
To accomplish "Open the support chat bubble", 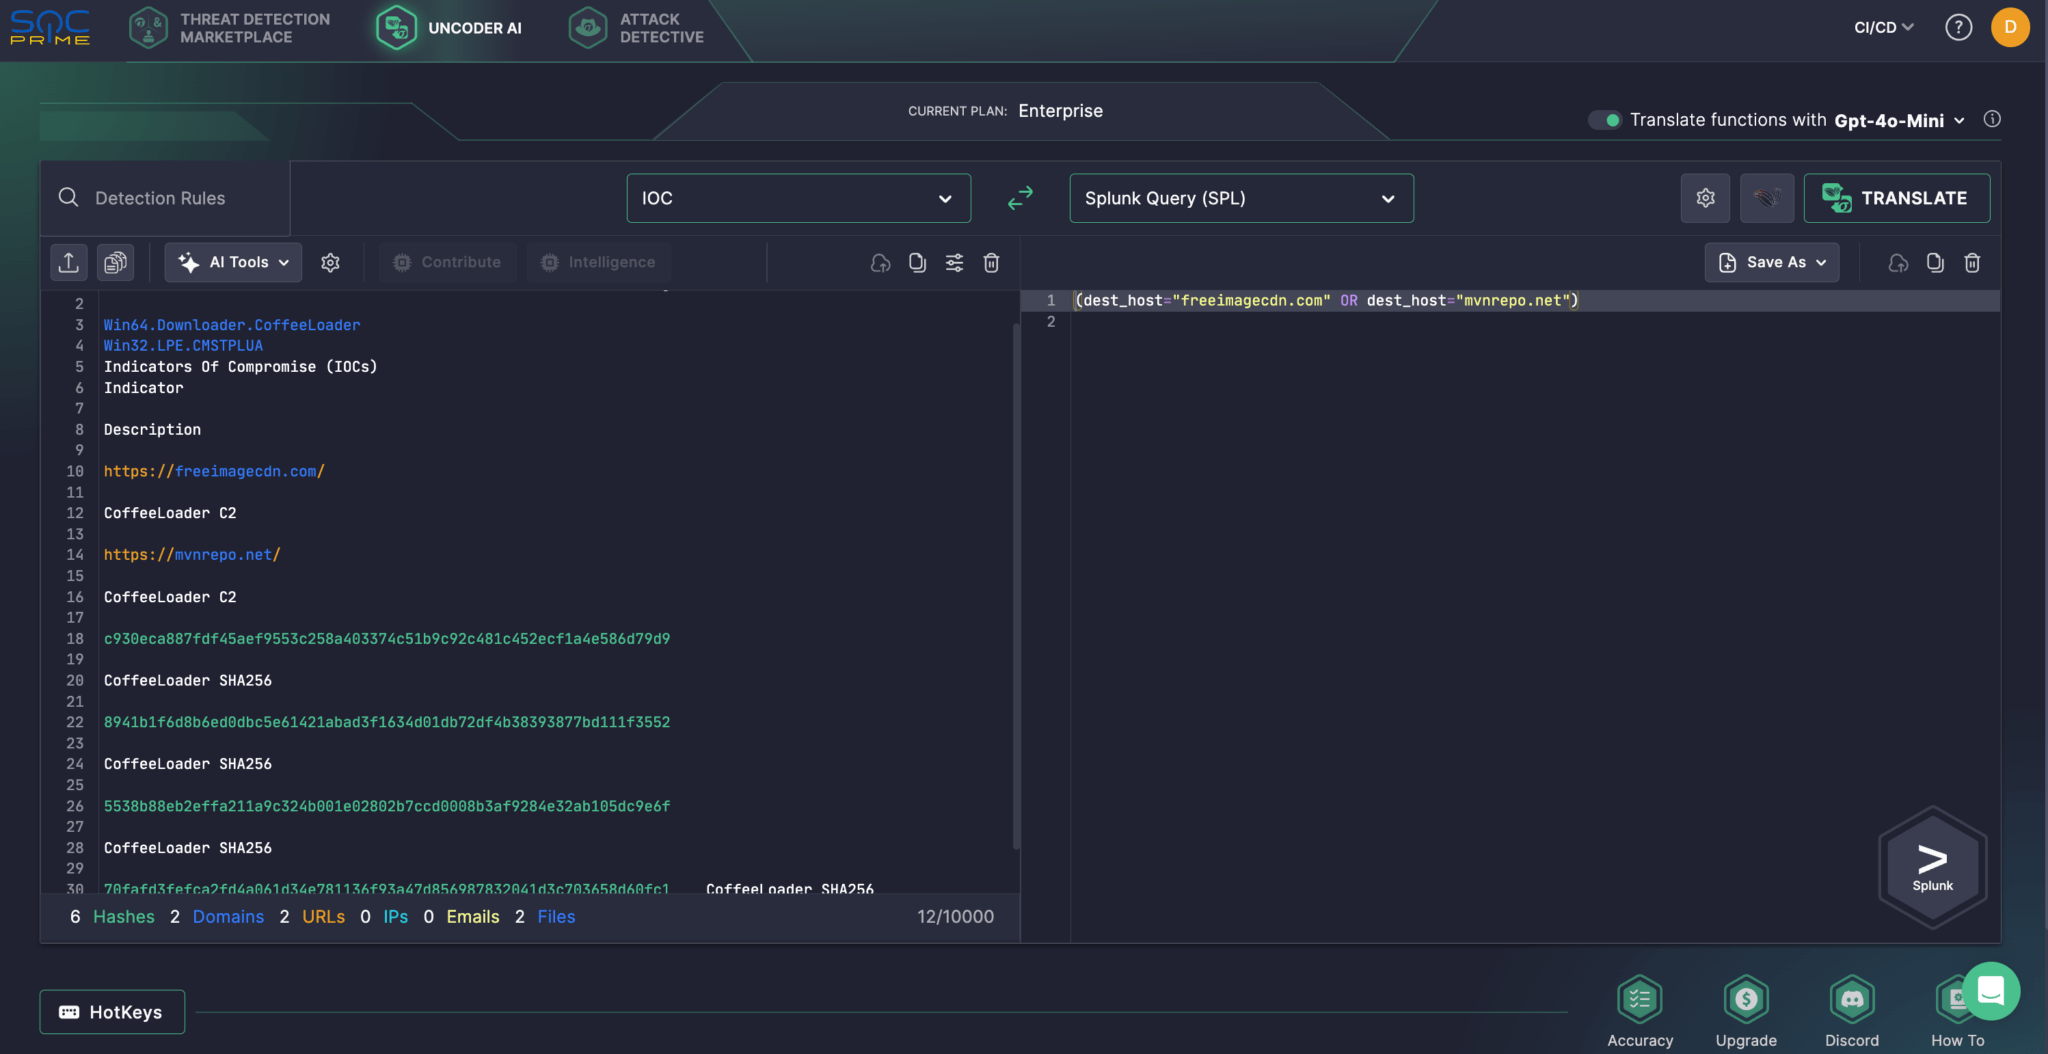I will coord(1990,991).
